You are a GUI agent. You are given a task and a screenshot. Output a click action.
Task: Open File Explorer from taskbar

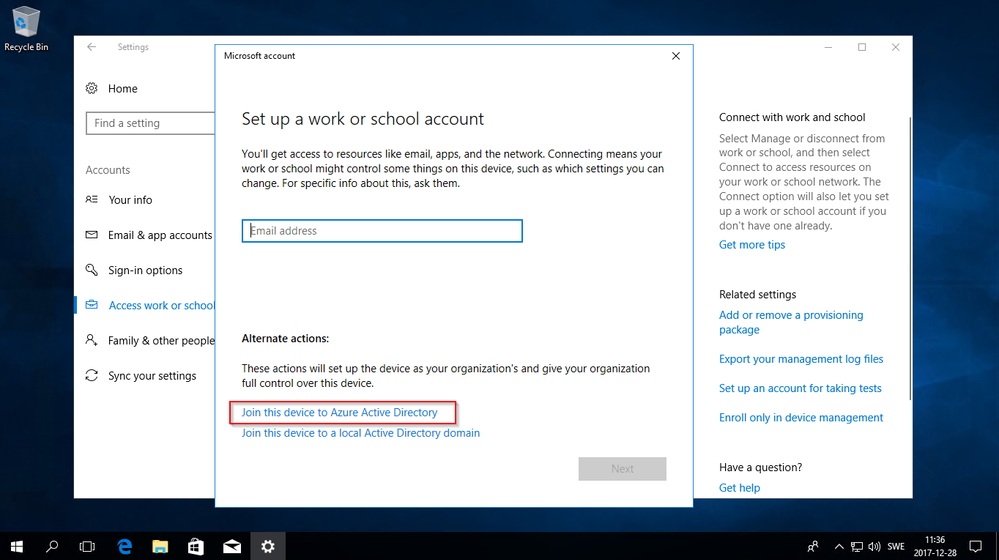point(160,546)
